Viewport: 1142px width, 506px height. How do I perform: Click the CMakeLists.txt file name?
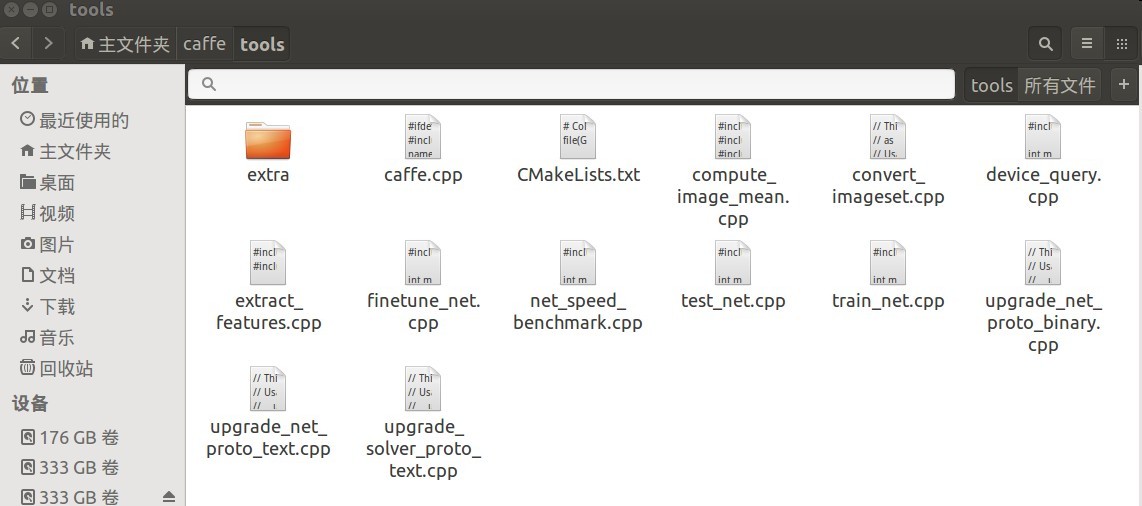pyautogui.click(x=578, y=175)
